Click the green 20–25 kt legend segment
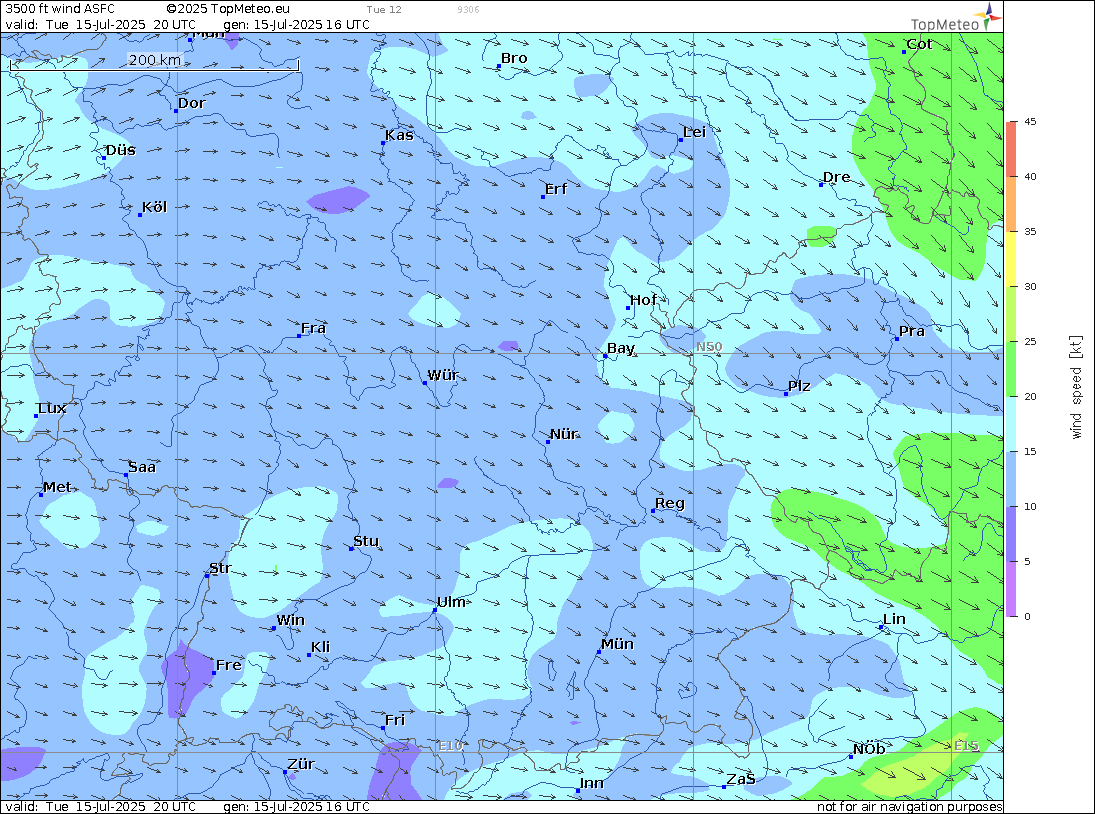1095x814 pixels. tap(1011, 369)
